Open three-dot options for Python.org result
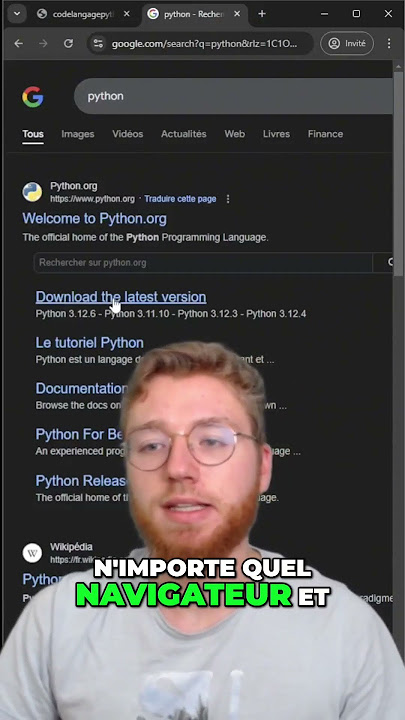Image resolution: width=405 pixels, height=720 pixels. tap(228, 199)
